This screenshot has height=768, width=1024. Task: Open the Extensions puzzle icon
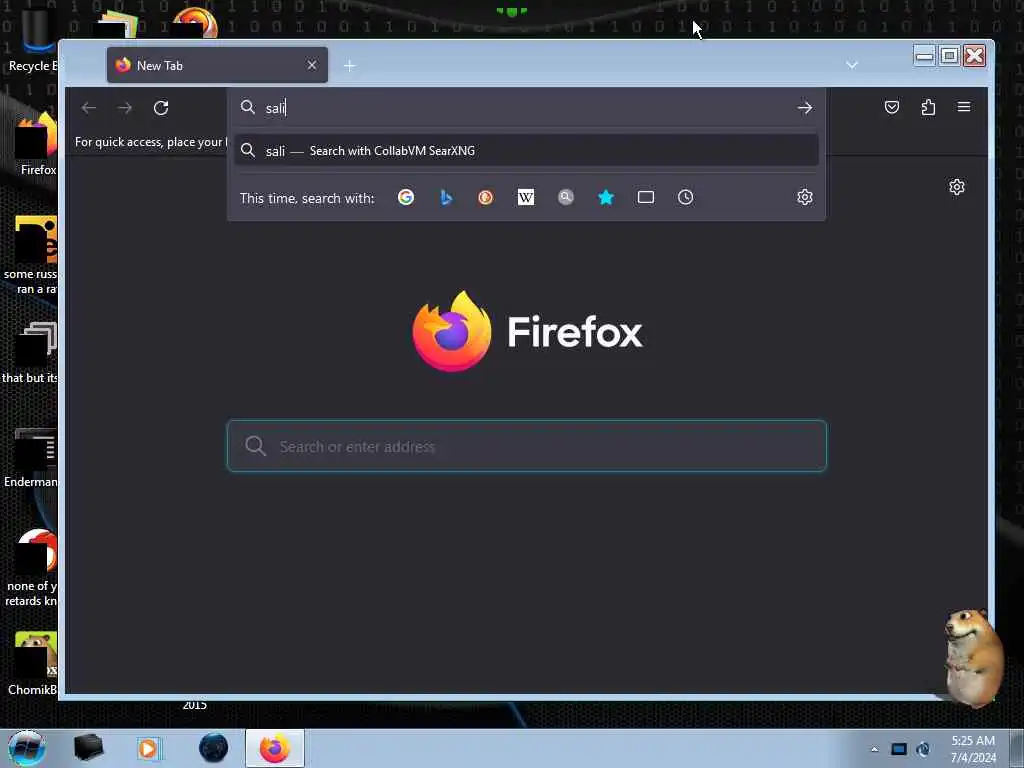tap(928, 107)
